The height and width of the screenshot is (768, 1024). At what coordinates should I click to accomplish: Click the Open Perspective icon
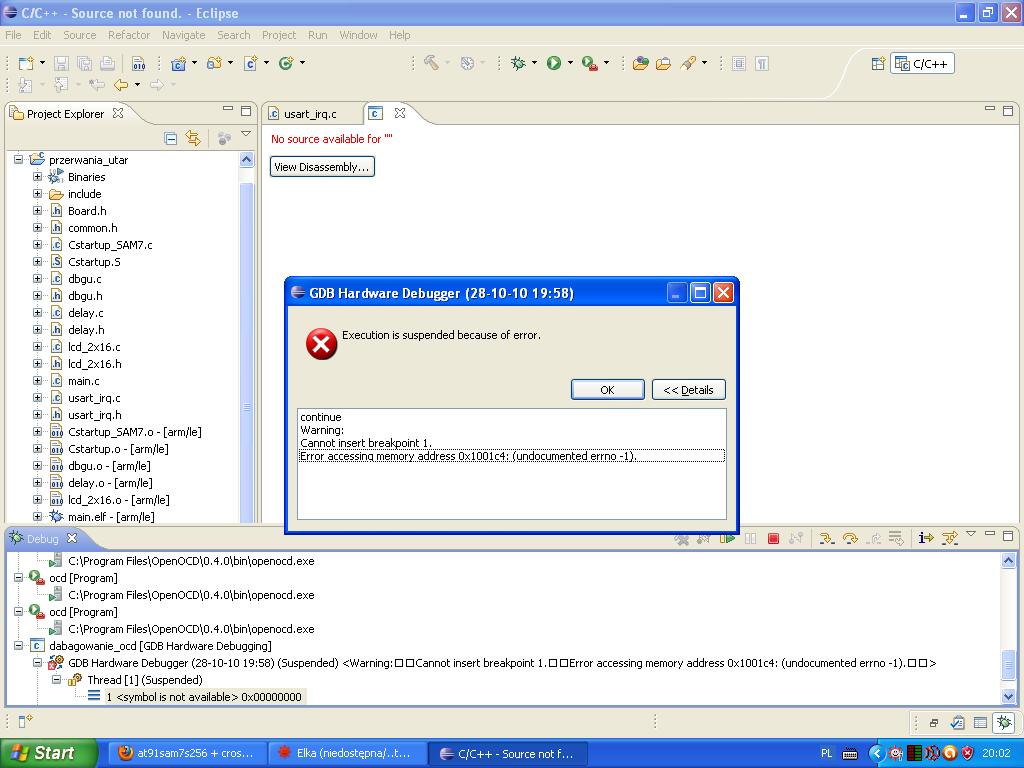[878, 63]
